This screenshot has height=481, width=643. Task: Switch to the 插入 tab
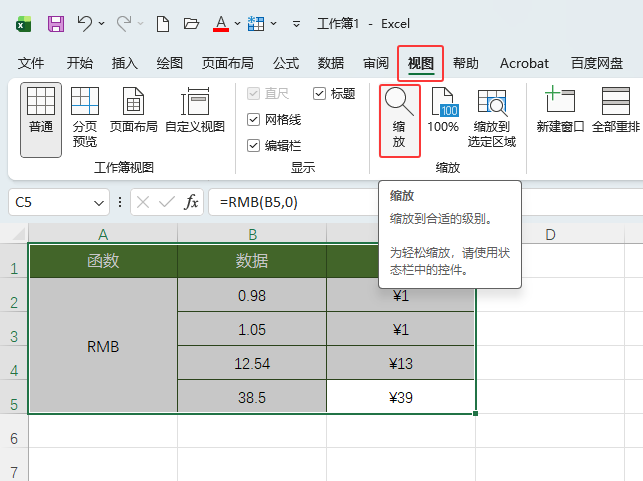pyautogui.click(x=125, y=63)
